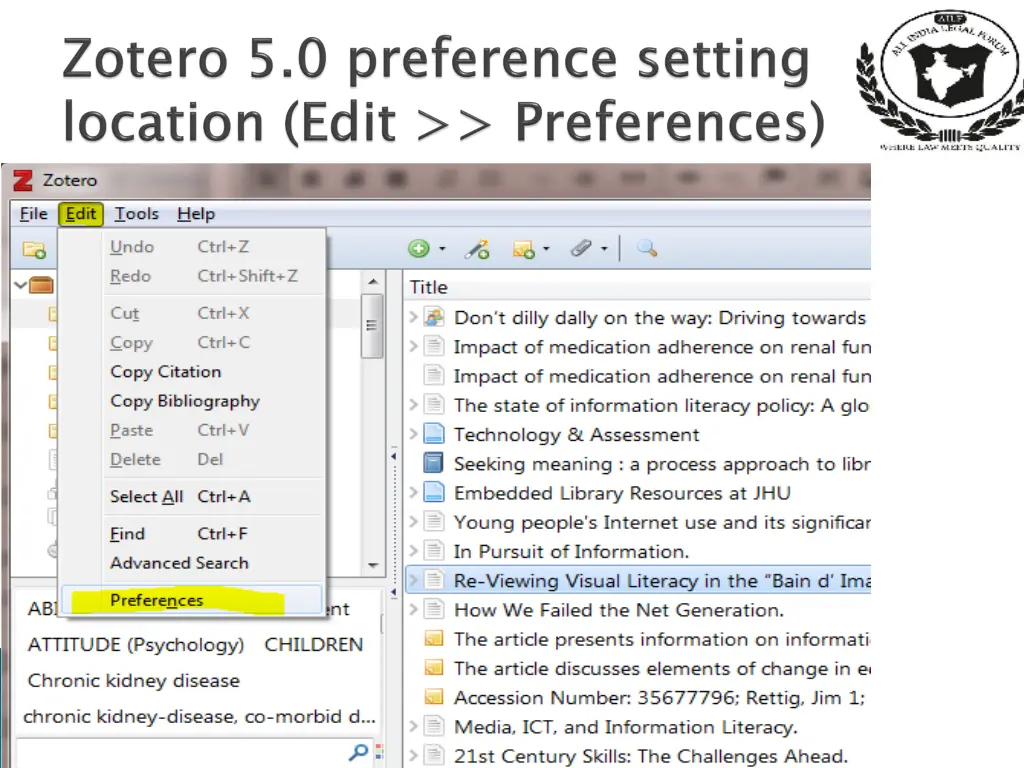Click the collections pane scroll-down arrow
This screenshot has width=1024, height=768.
373,565
